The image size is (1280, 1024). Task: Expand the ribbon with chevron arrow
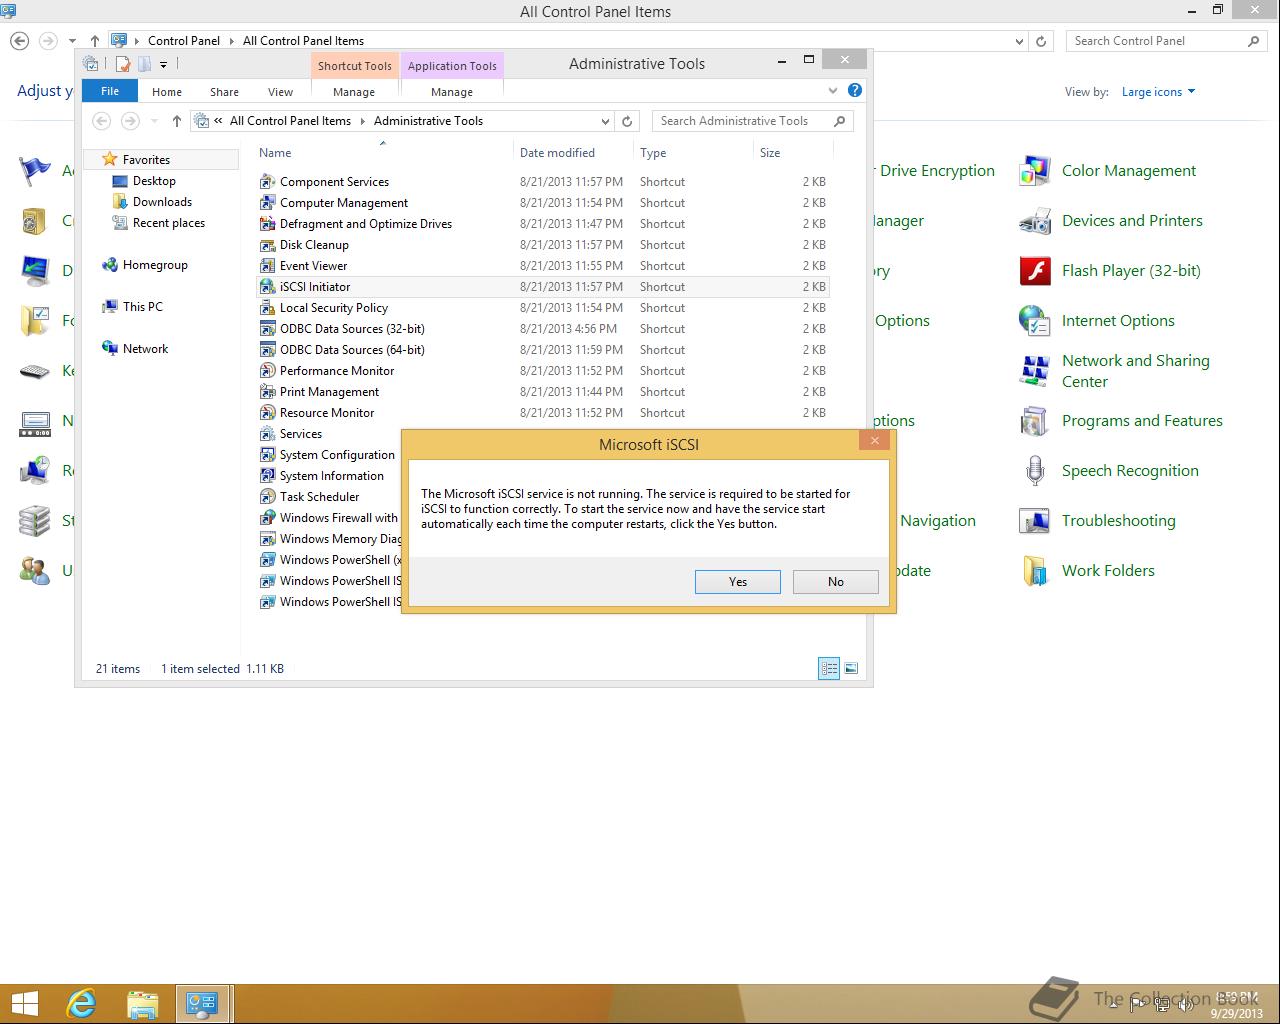833,90
